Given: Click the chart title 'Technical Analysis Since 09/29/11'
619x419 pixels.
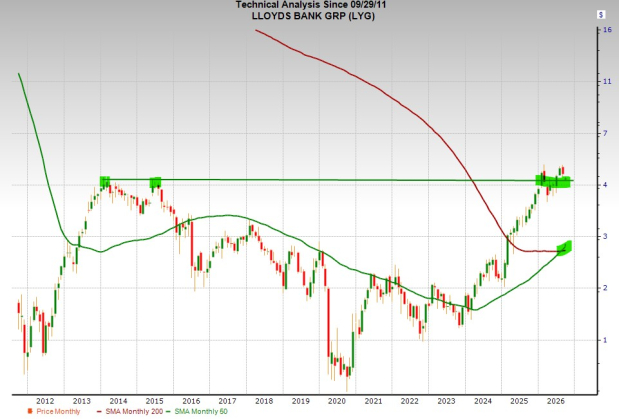Looking at the screenshot, I should (311, 5).
